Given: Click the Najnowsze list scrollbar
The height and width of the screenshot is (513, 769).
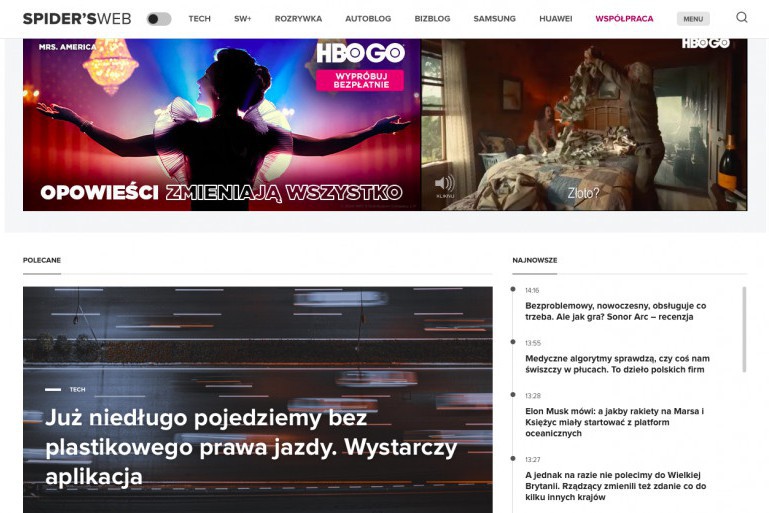Looking at the screenshot, I should tap(743, 329).
